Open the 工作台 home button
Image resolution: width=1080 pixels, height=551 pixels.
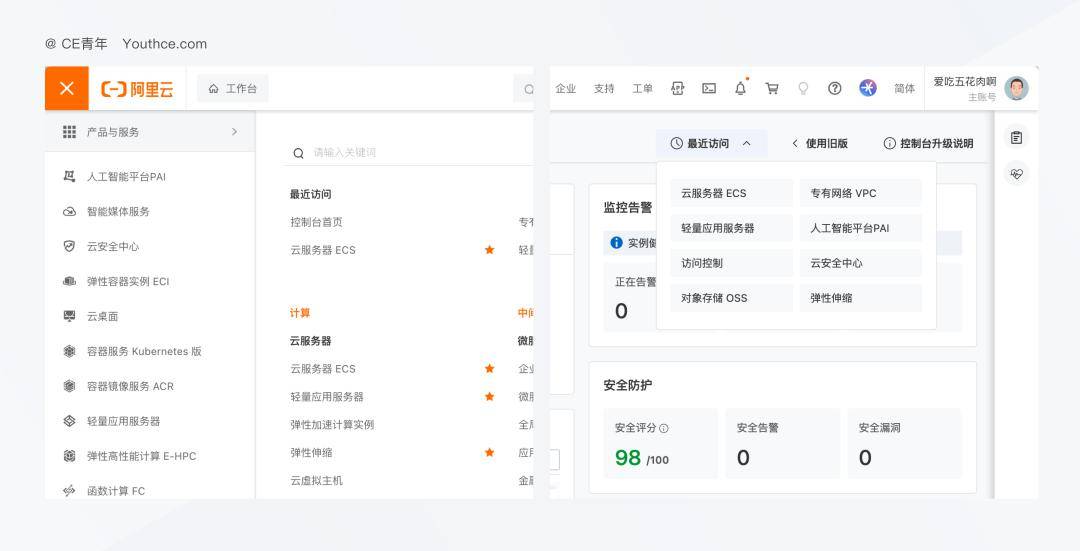coord(233,88)
